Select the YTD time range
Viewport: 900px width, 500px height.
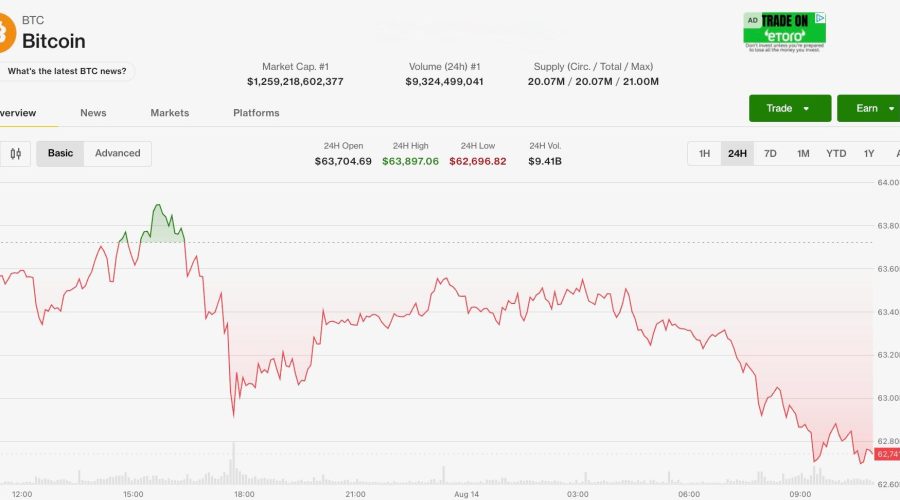click(x=836, y=154)
